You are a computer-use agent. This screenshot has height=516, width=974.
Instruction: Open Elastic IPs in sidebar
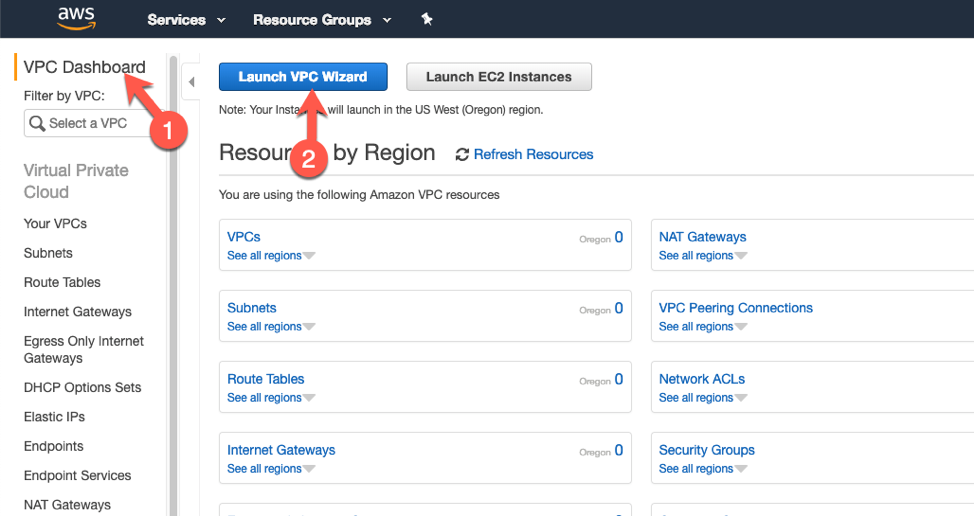click(54, 417)
